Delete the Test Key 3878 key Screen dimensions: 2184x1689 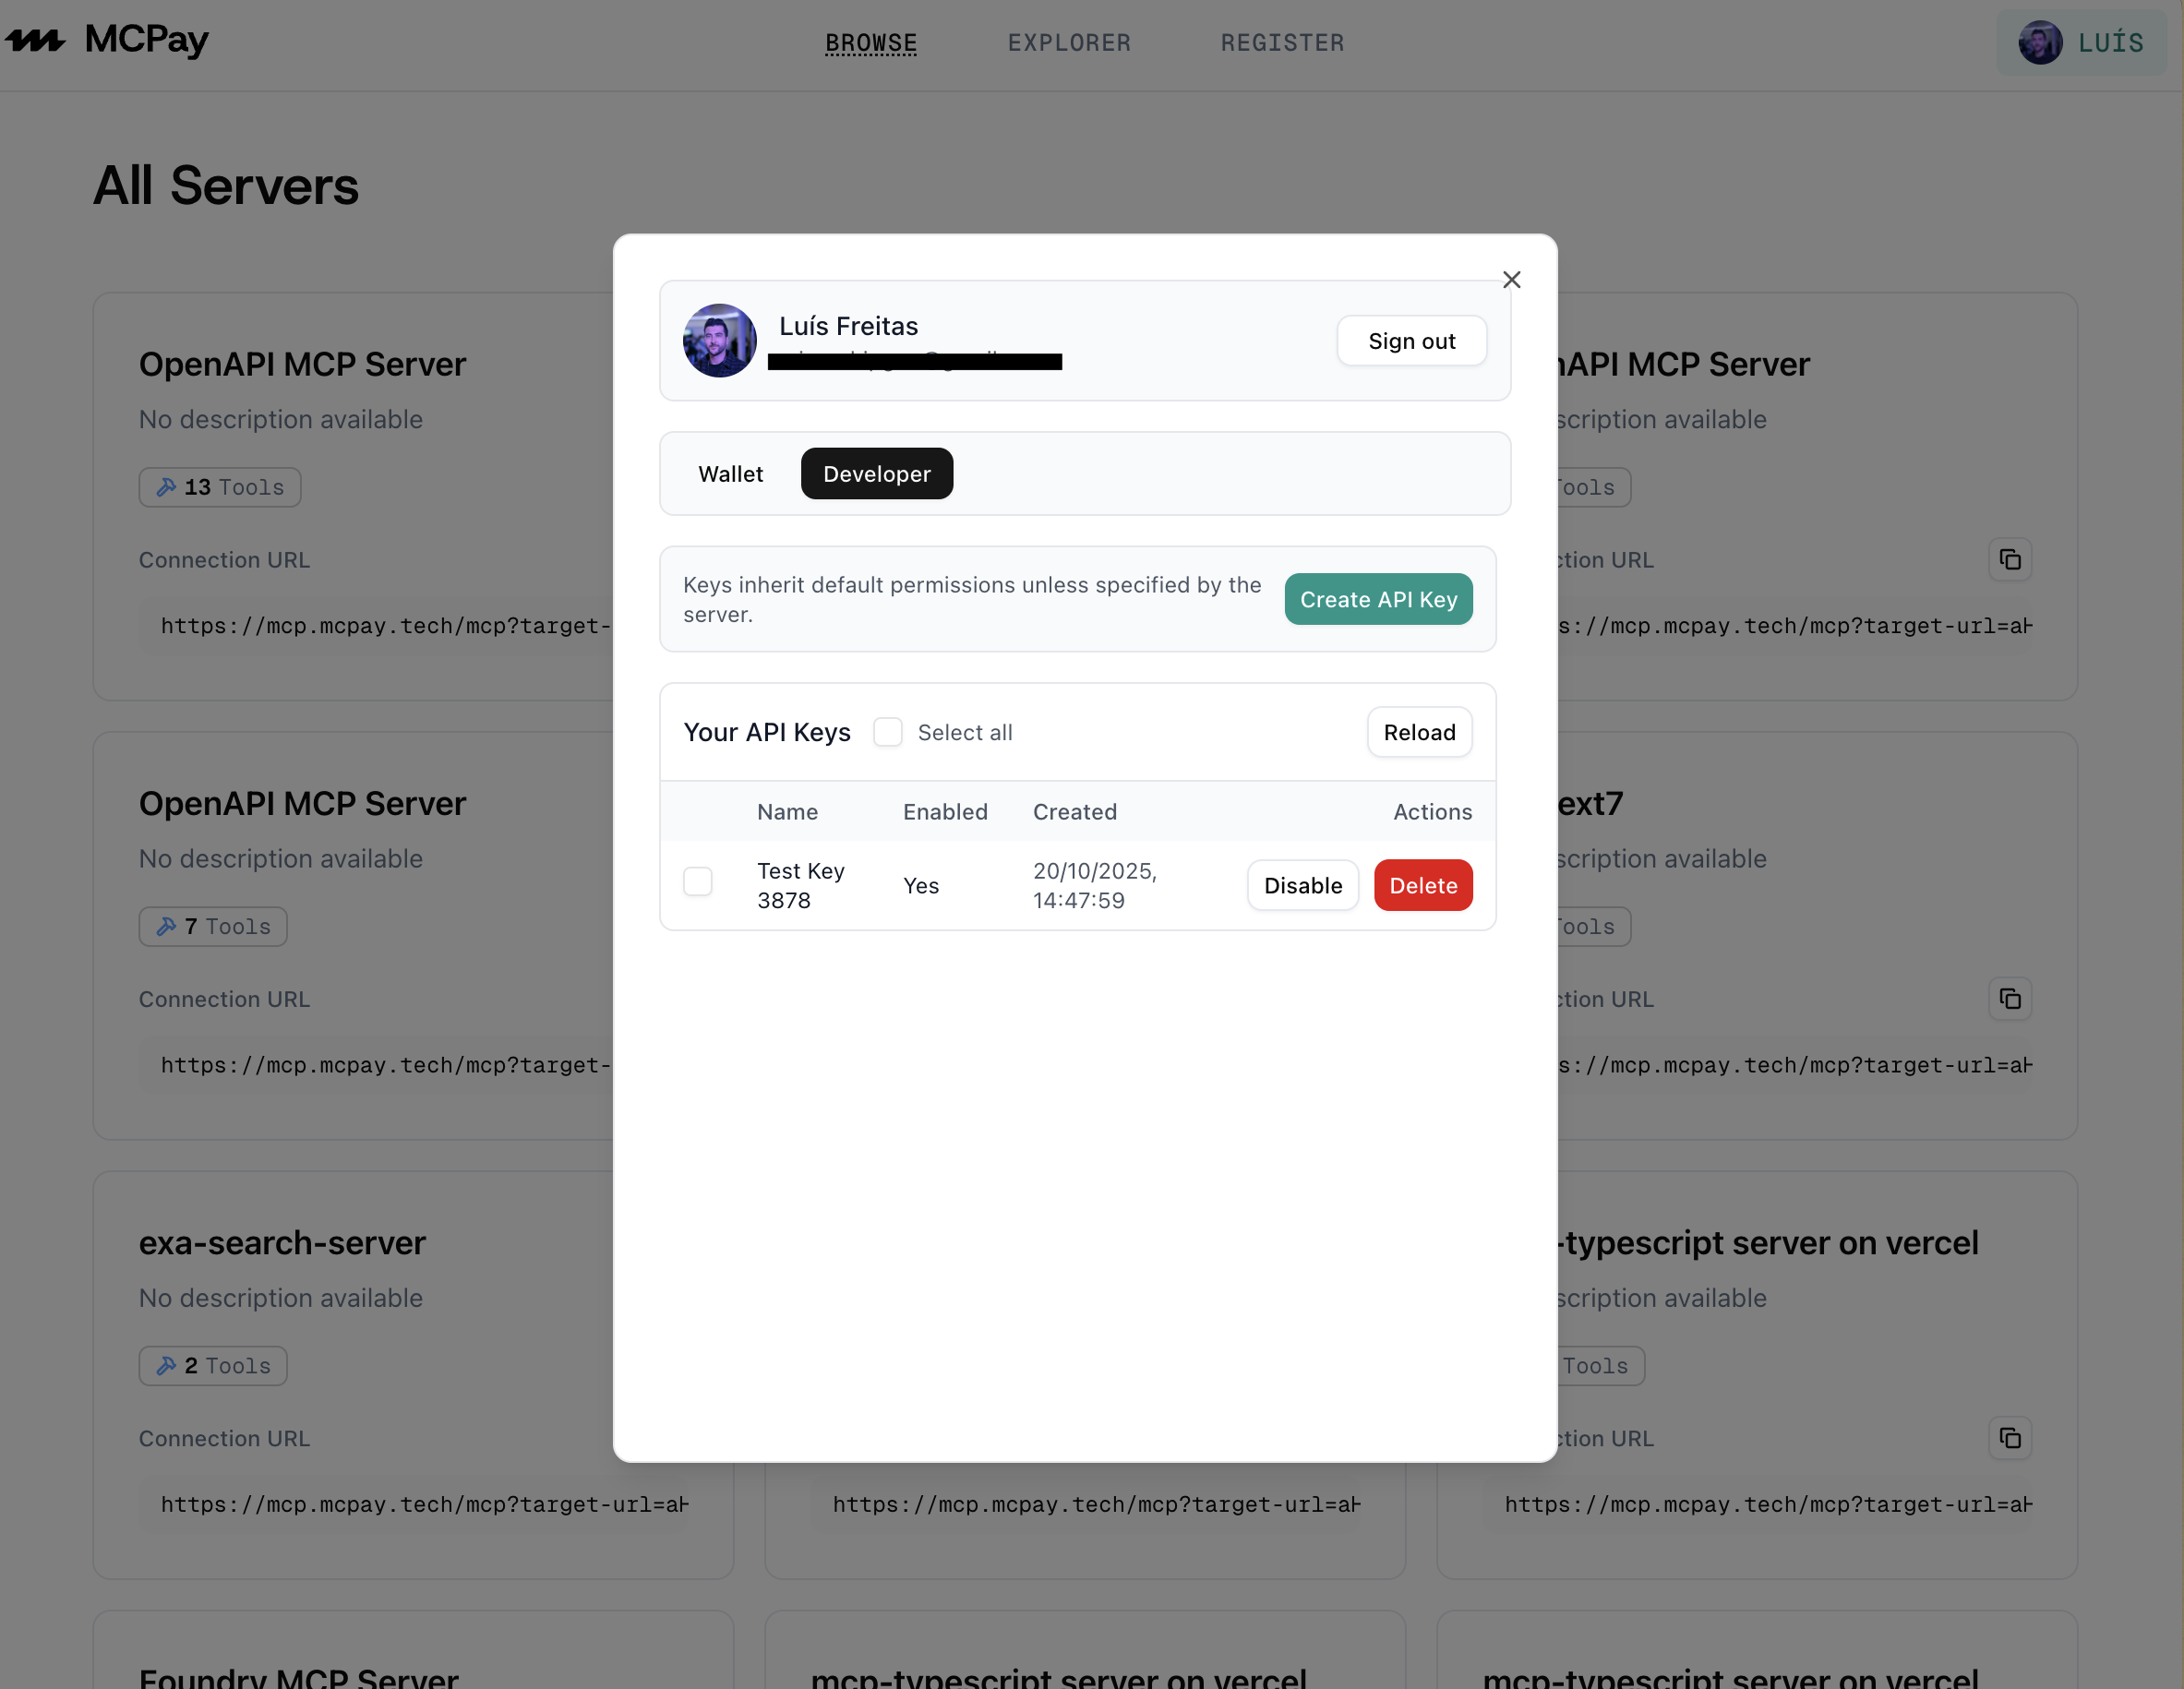[x=1422, y=886]
